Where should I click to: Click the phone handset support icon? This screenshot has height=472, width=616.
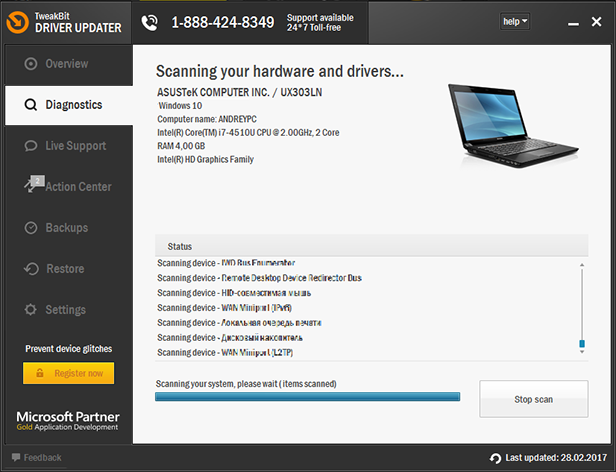point(149,23)
